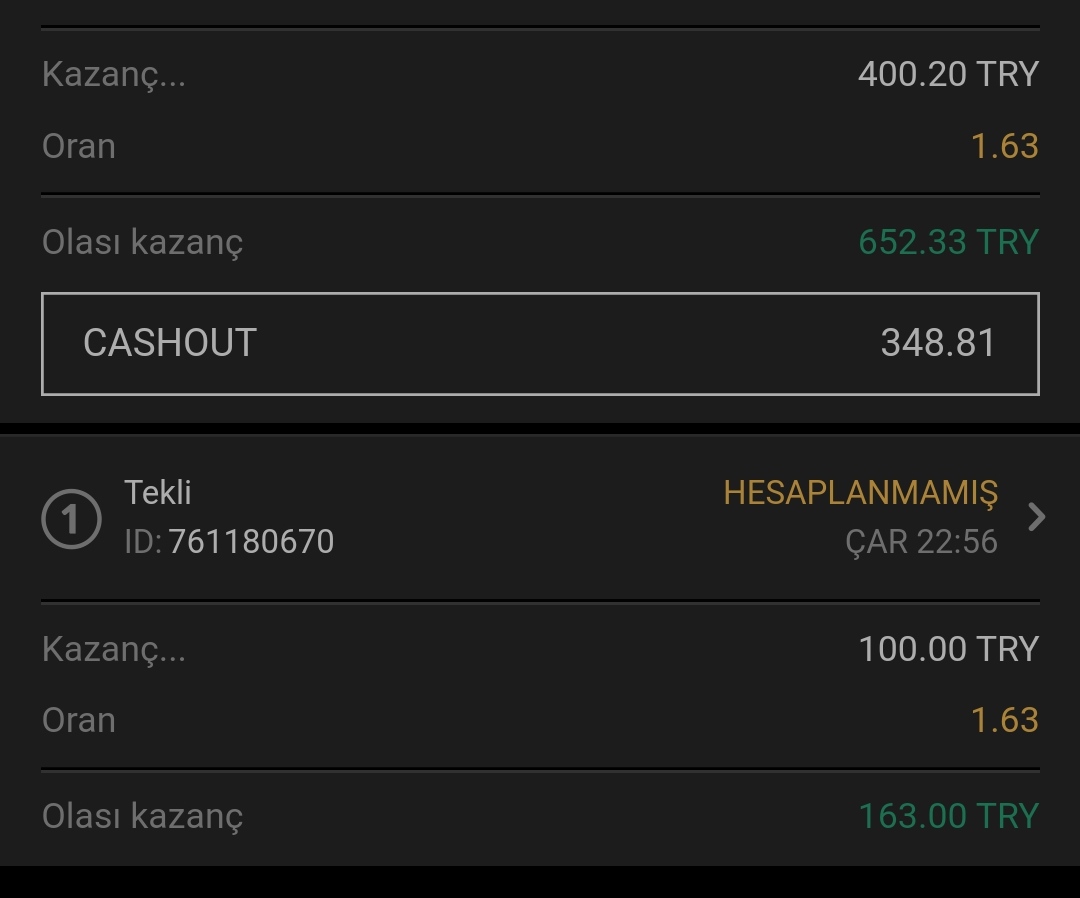Viewport: 1080px width, 898px height.
Task: Tap the 348.81 cashout amount
Action: tap(938, 343)
